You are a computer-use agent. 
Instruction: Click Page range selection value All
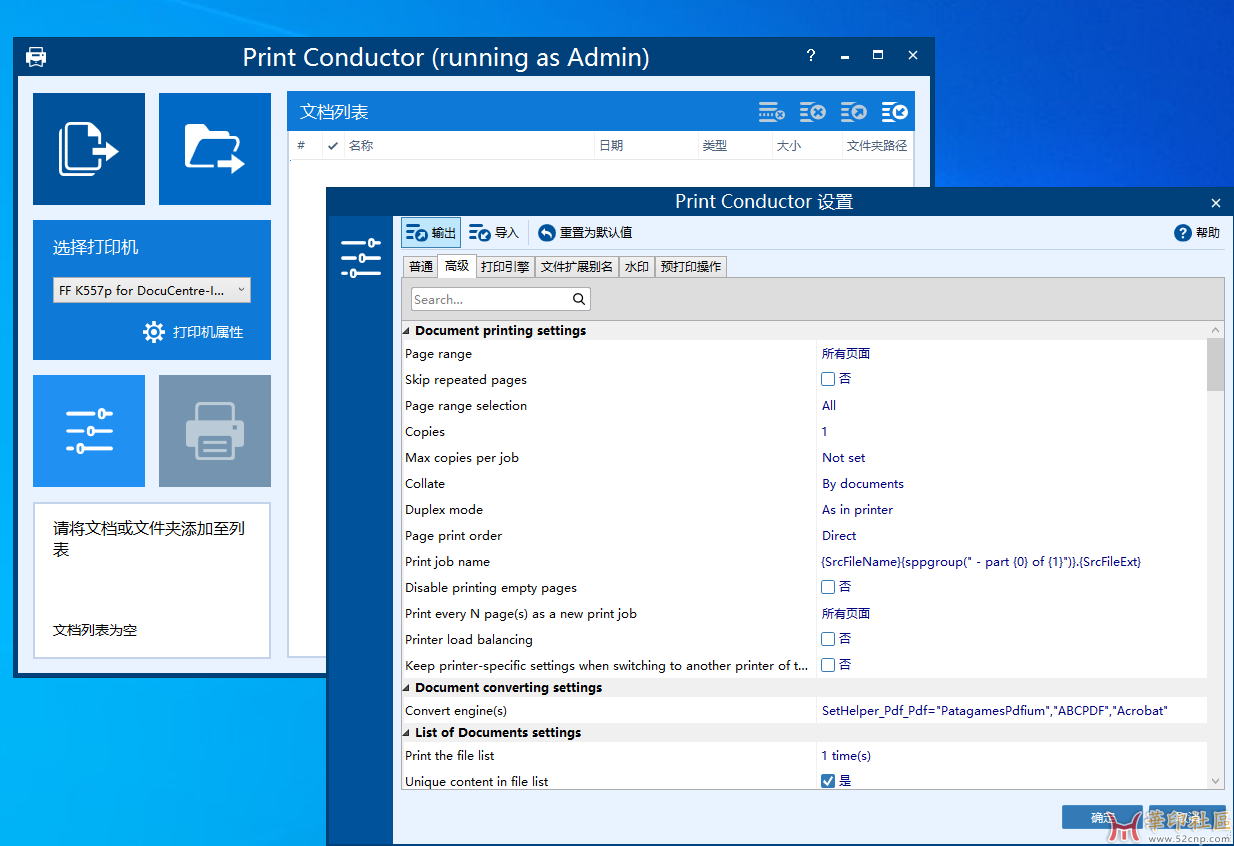(x=829, y=405)
